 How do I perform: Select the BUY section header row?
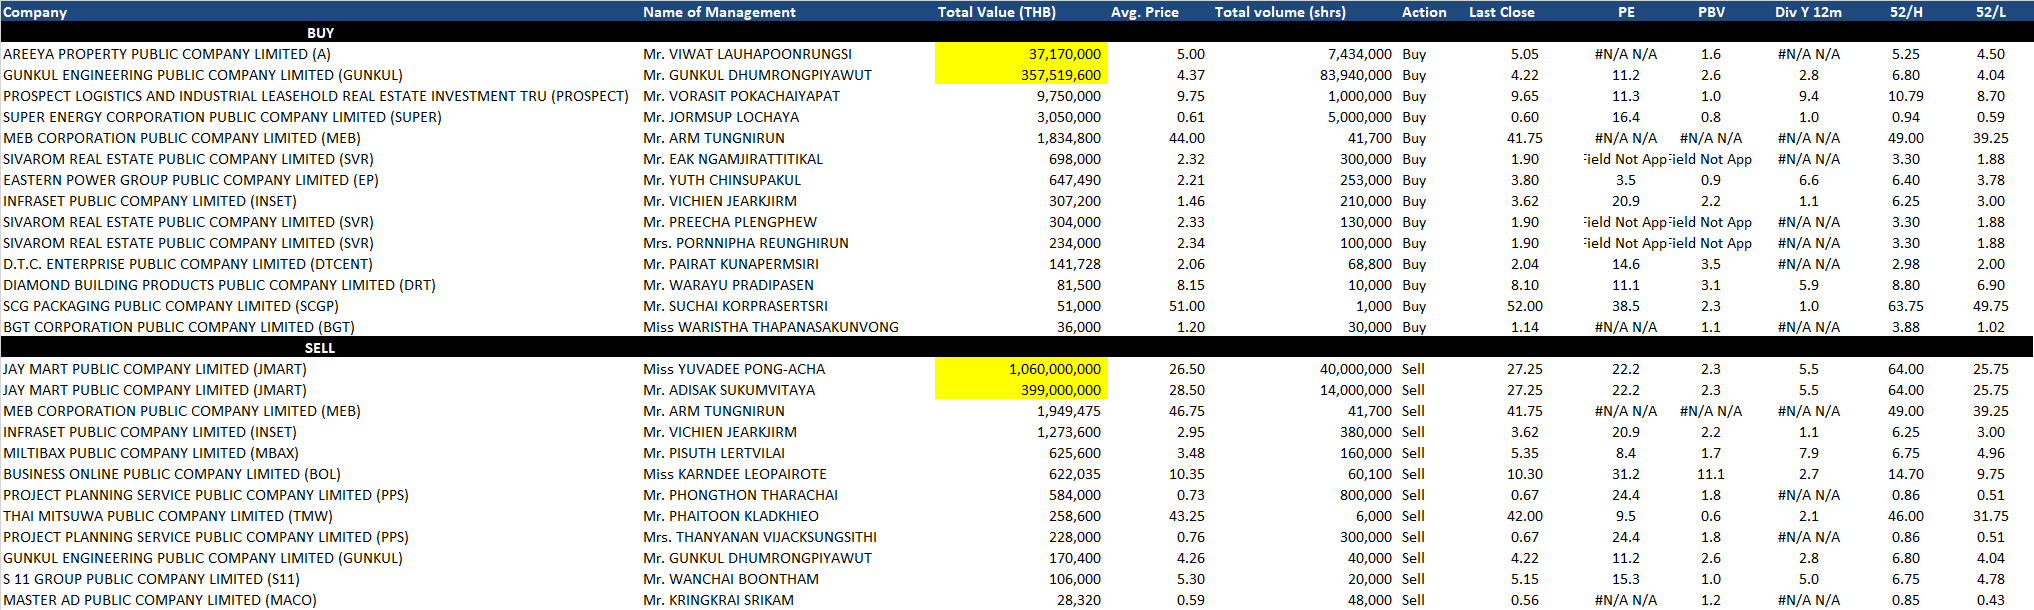pos(320,33)
